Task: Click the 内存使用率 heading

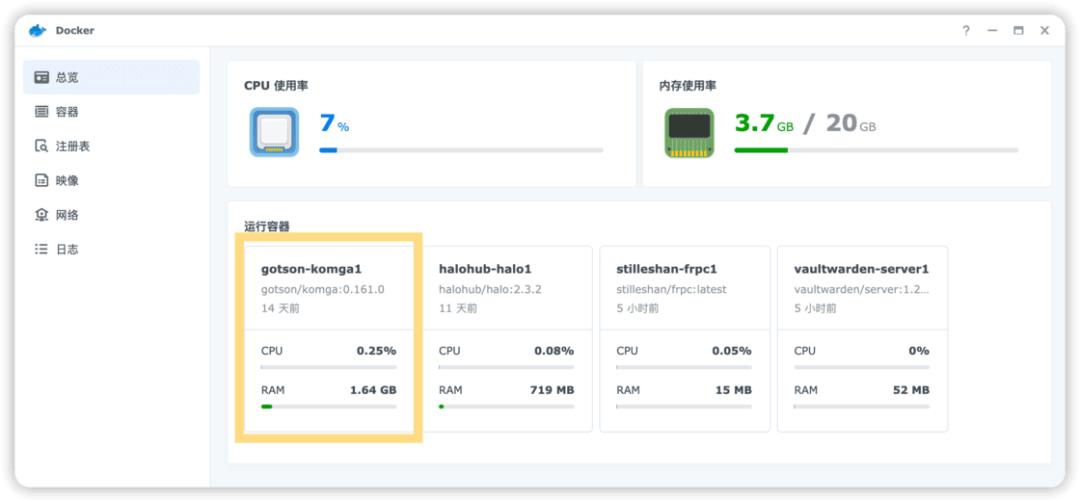Action: (x=687, y=86)
